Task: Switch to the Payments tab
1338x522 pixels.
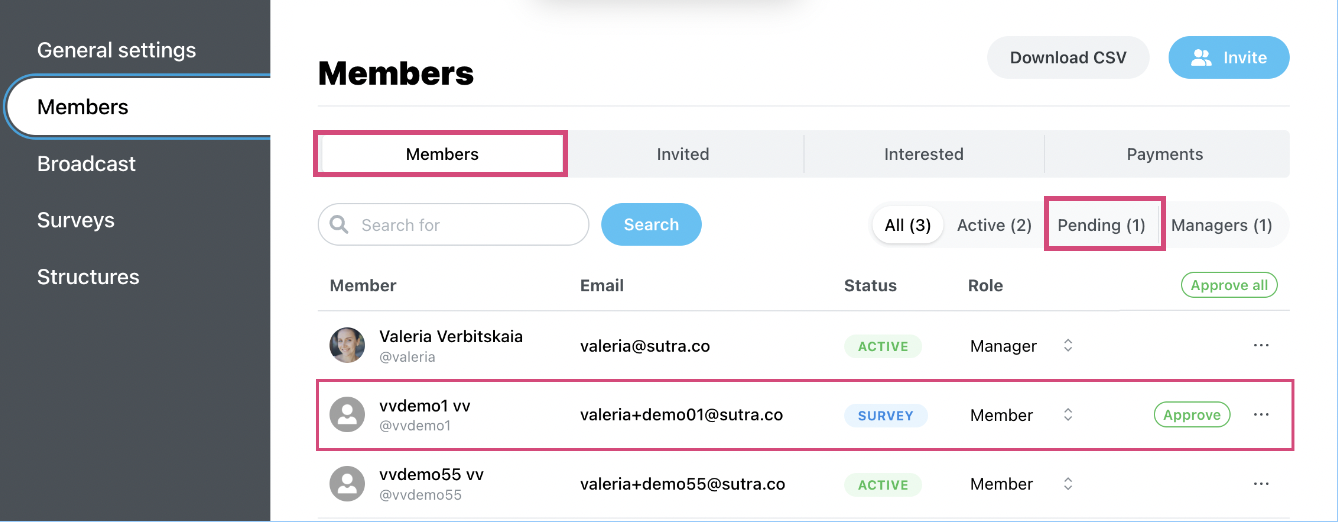Action: [x=1165, y=154]
